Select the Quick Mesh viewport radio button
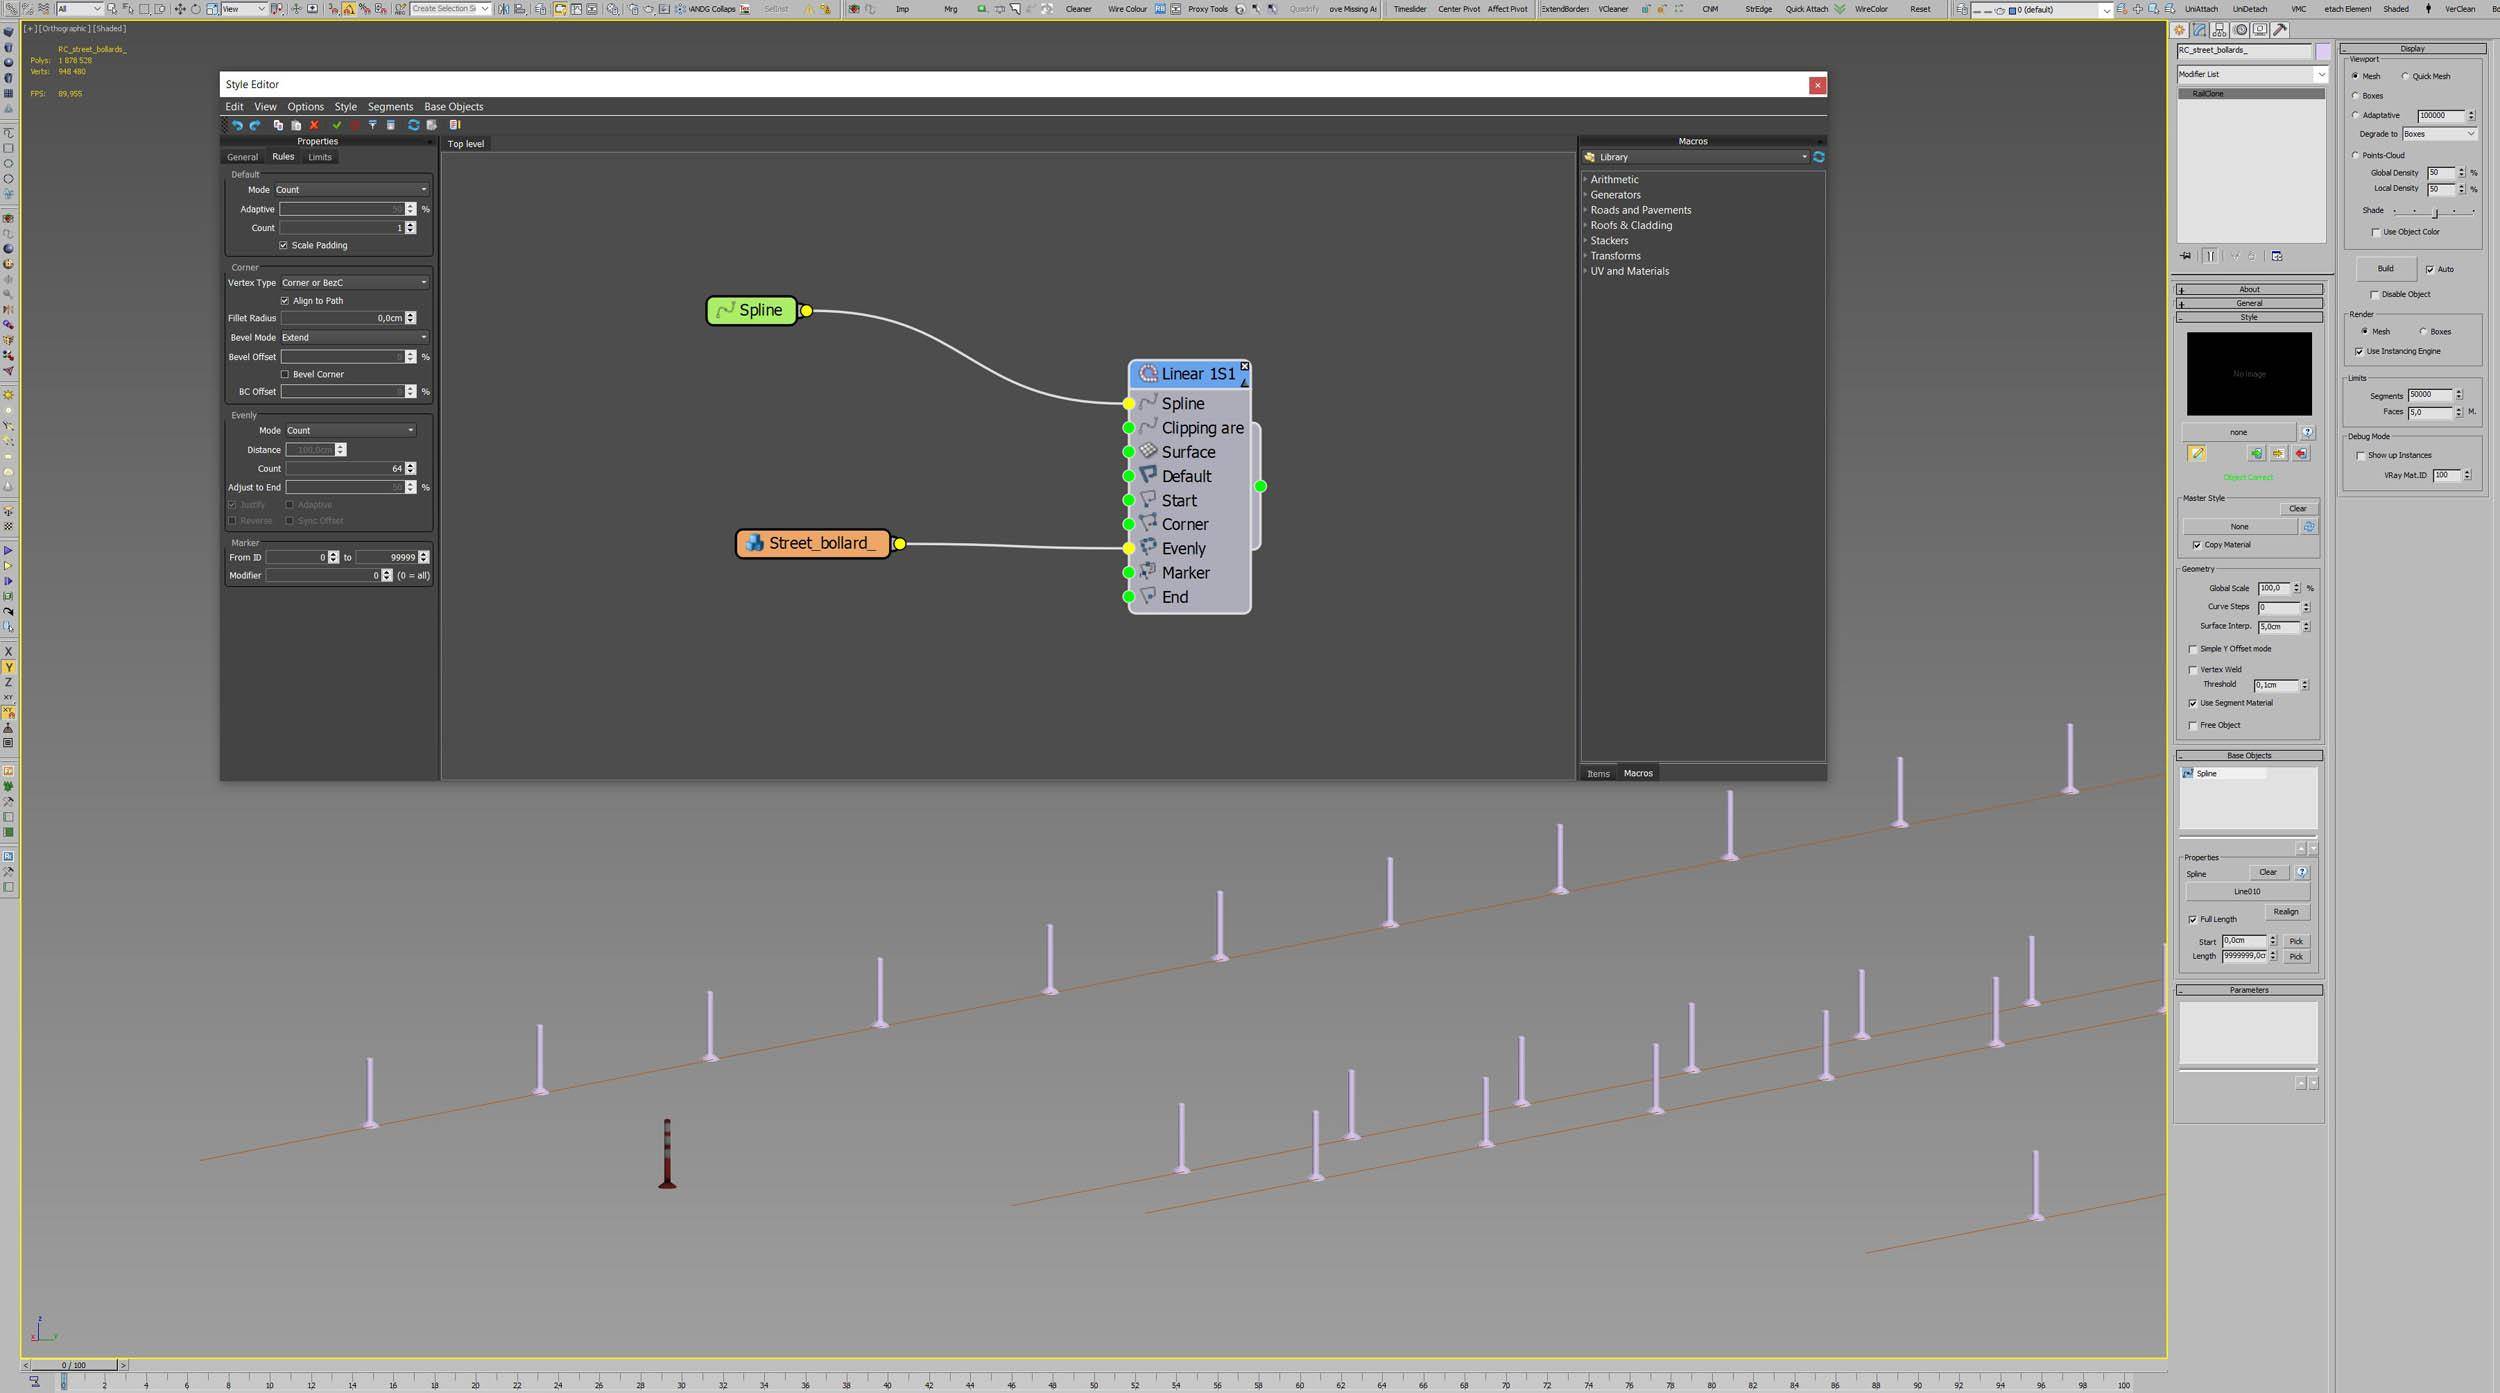The width and height of the screenshot is (2500, 1393). pyautogui.click(x=2405, y=76)
